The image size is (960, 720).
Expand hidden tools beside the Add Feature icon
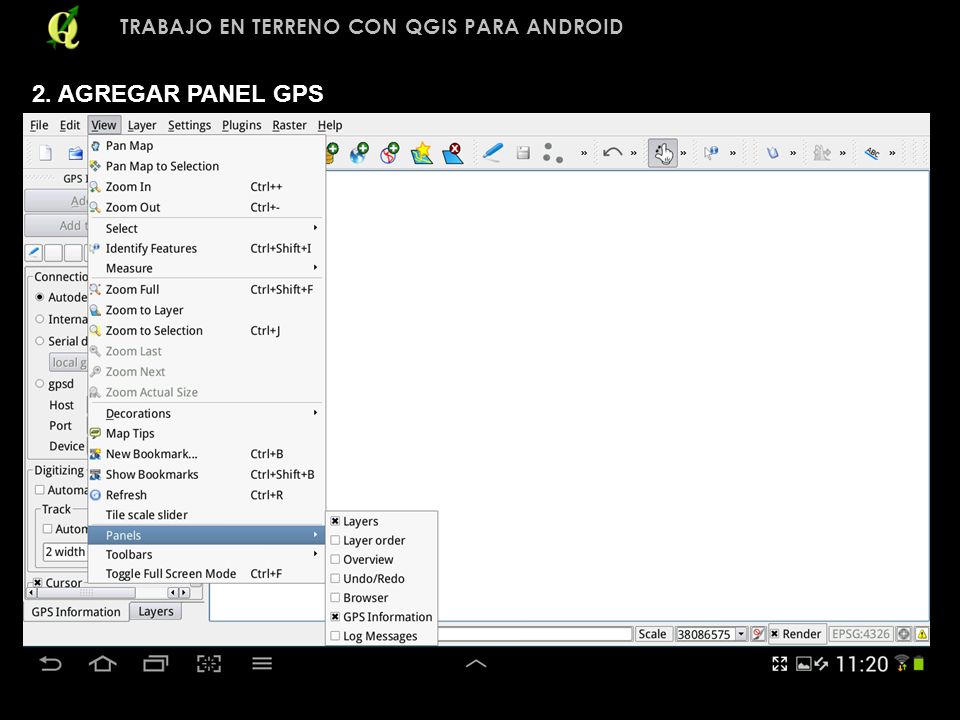(x=584, y=153)
